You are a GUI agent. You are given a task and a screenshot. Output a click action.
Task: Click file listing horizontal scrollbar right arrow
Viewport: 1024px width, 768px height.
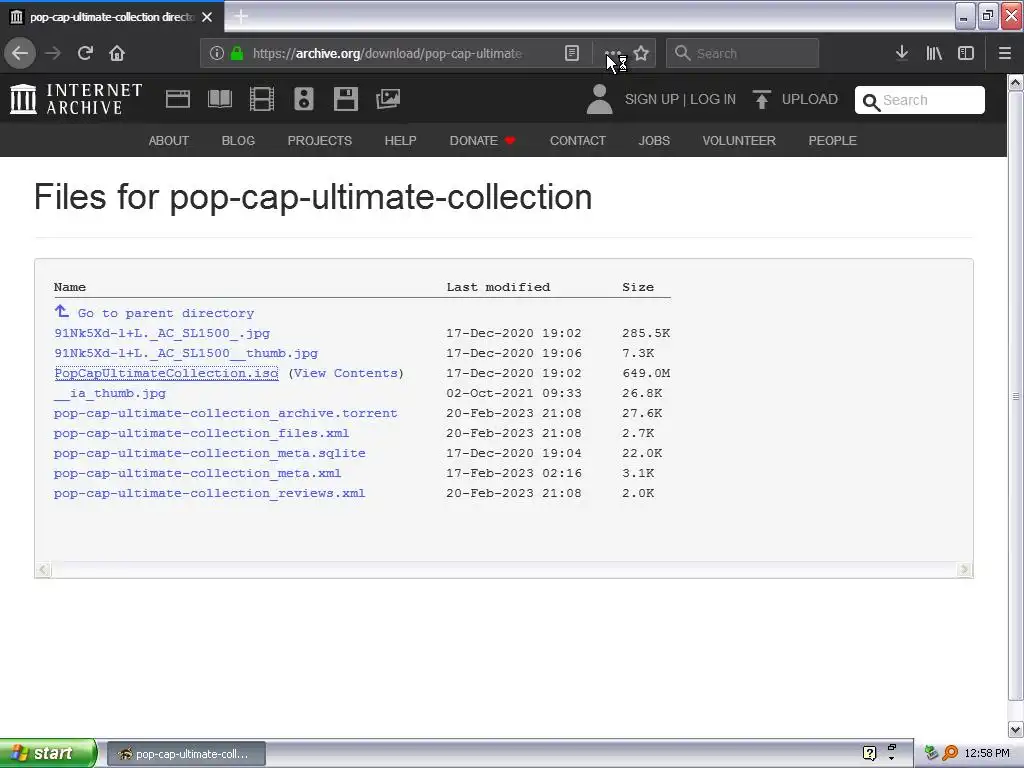click(x=965, y=569)
